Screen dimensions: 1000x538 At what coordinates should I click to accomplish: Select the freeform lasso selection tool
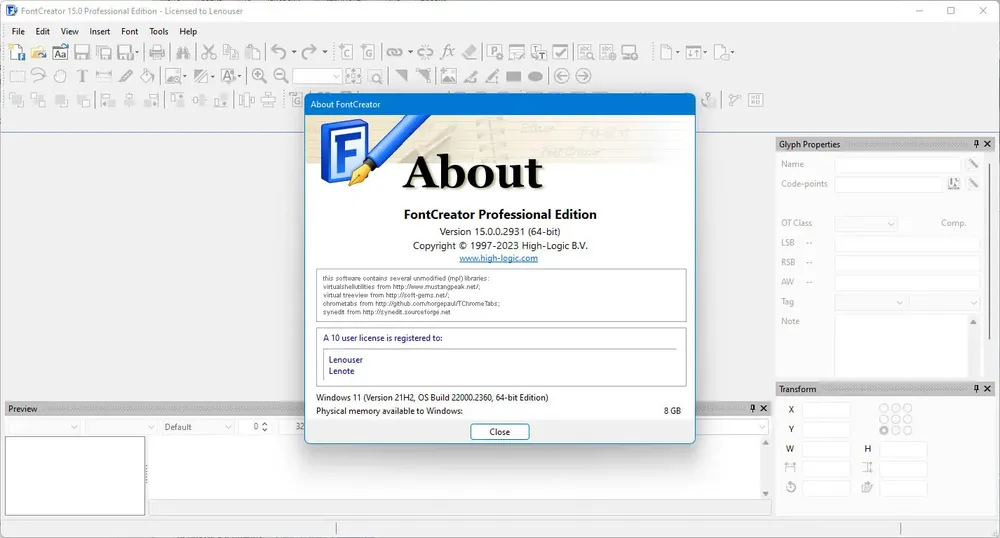point(38,76)
